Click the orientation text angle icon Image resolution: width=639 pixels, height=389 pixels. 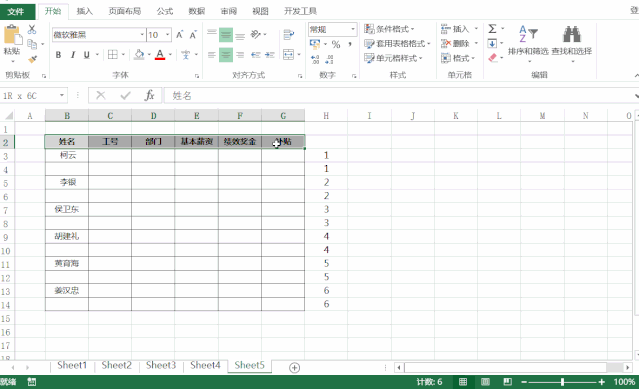click(x=256, y=35)
